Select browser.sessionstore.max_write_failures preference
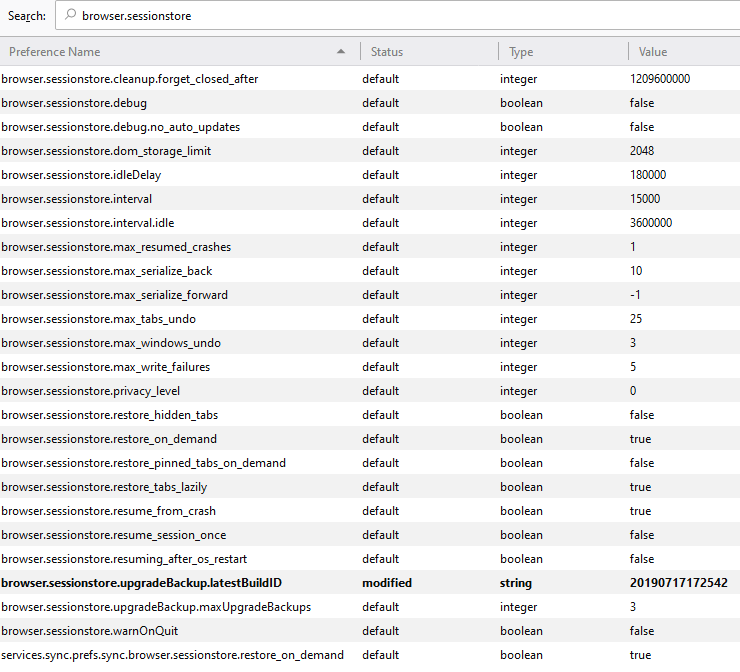This screenshot has height=672, width=740. (106, 367)
